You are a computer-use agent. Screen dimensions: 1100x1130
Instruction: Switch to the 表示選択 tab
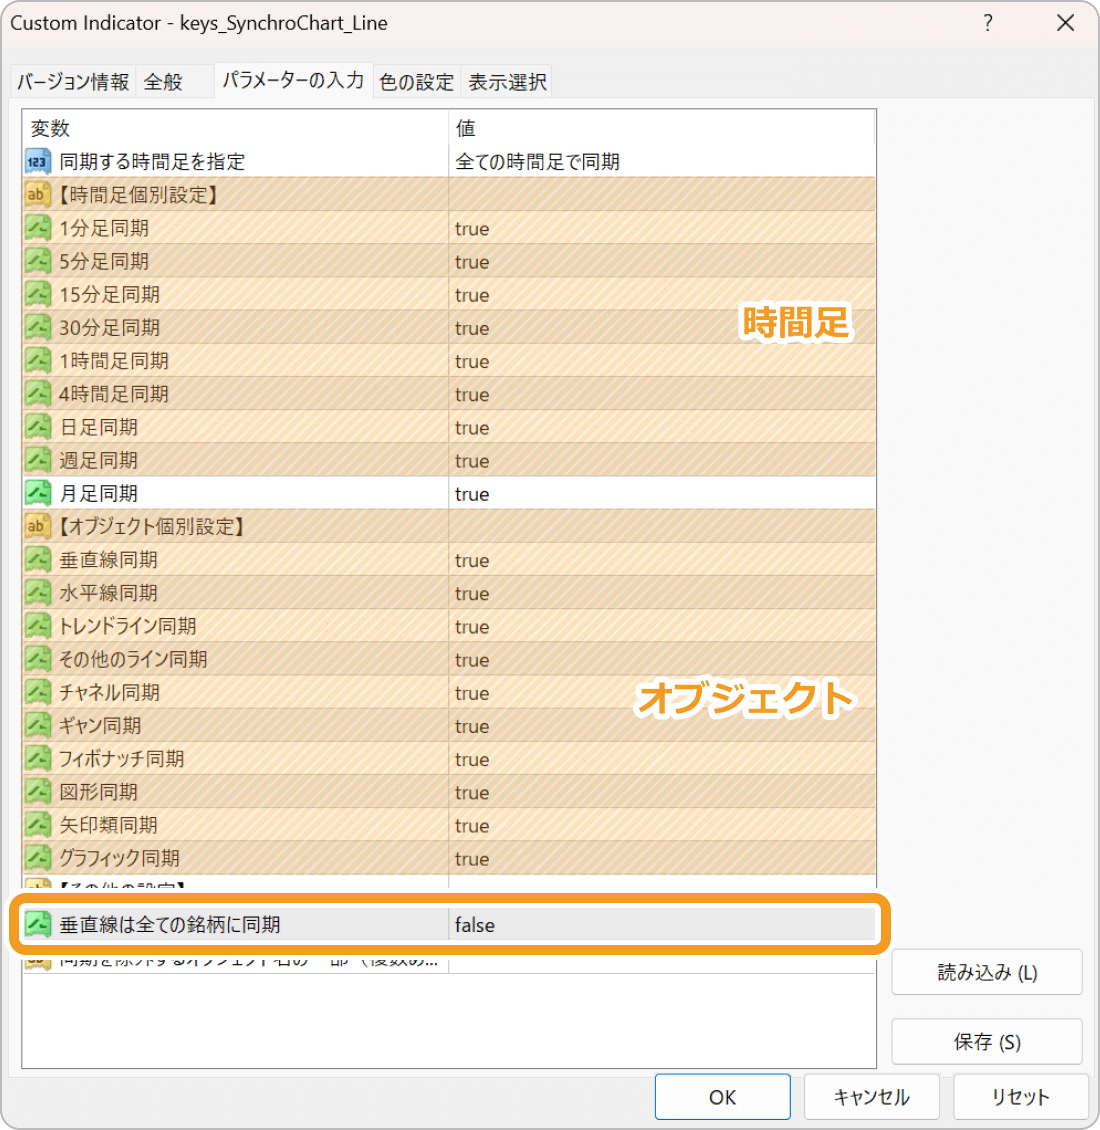507,81
